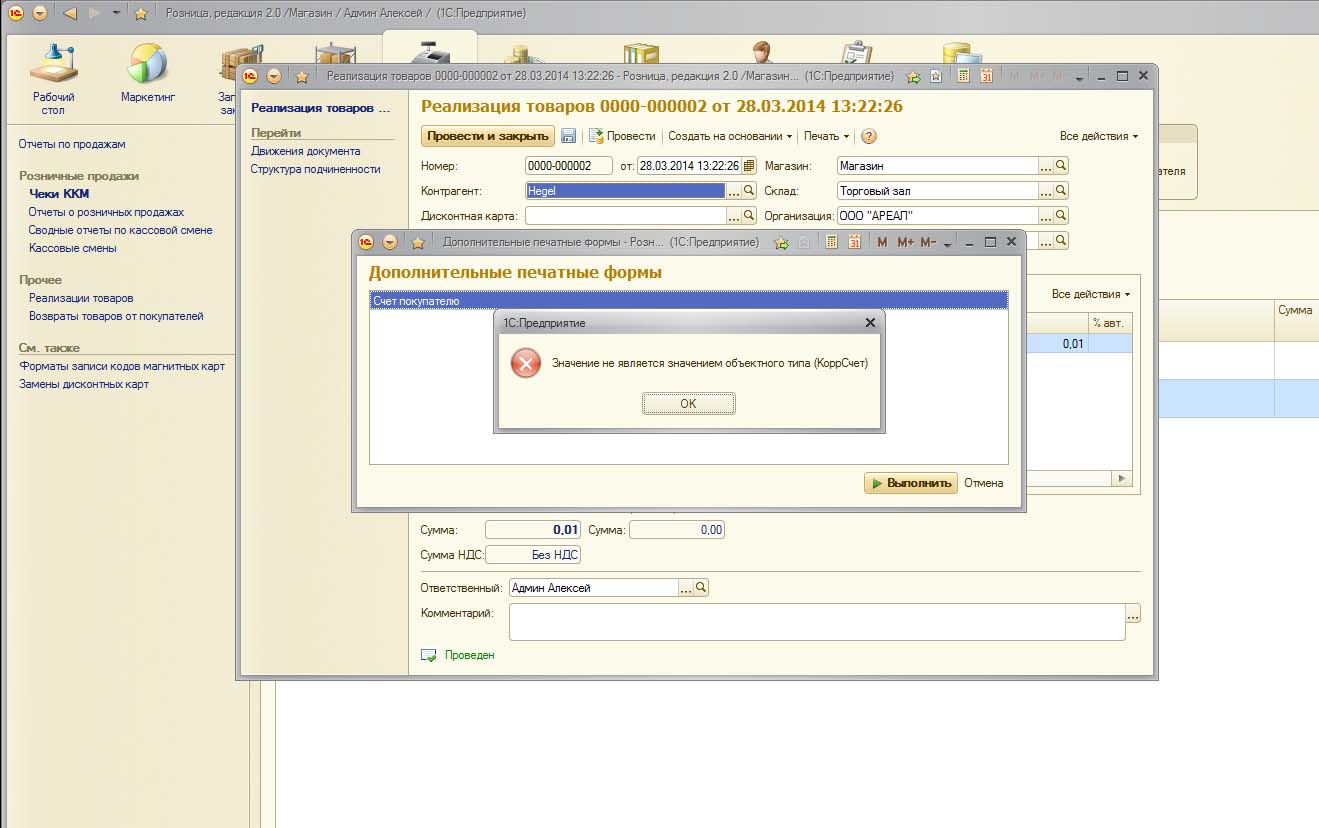Click the Провести toolbar button
Image resolution: width=1319 pixels, height=828 pixels.
(621, 136)
